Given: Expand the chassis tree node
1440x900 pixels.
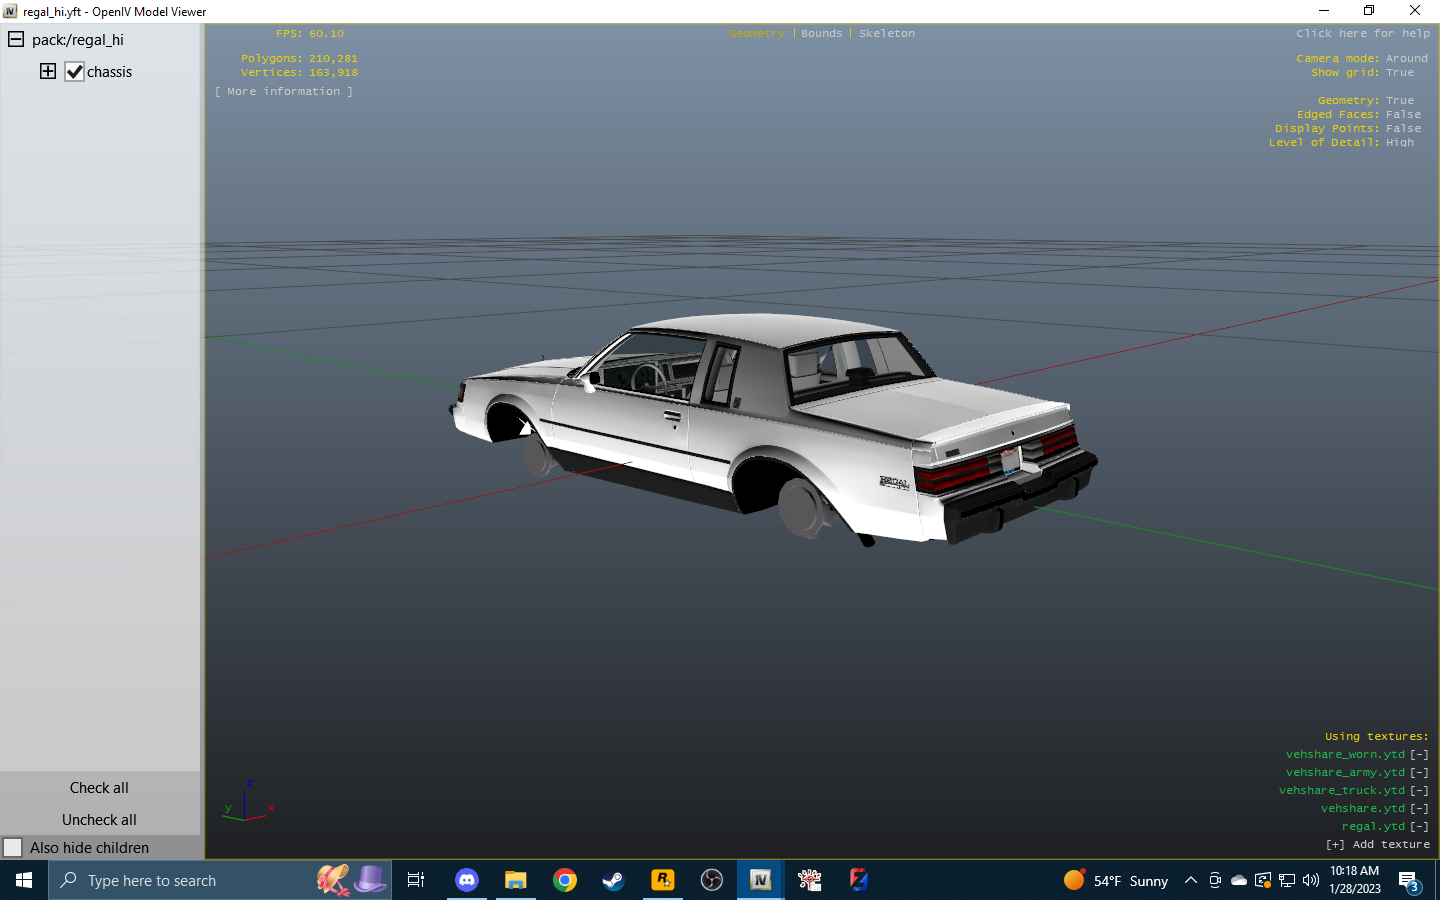Looking at the screenshot, I should 48,71.
